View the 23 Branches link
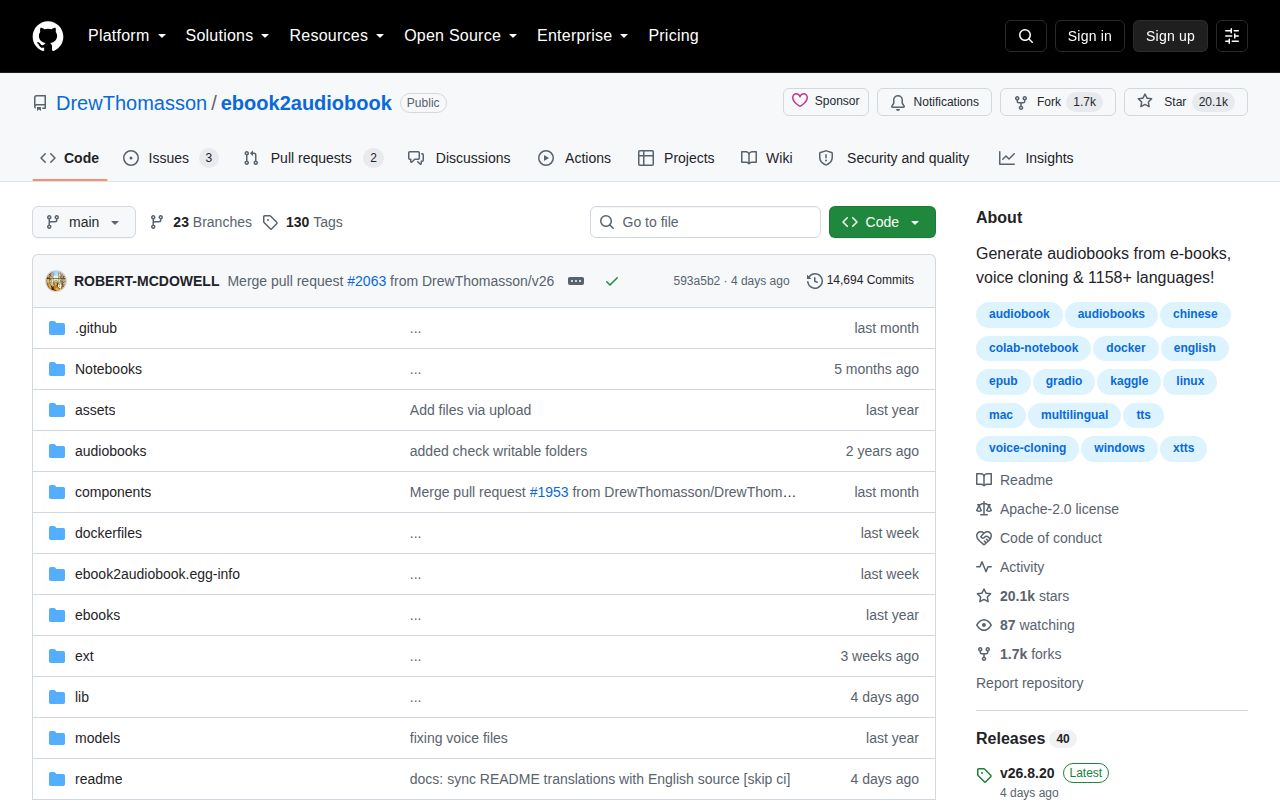This screenshot has height=800, width=1280. [x=200, y=222]
